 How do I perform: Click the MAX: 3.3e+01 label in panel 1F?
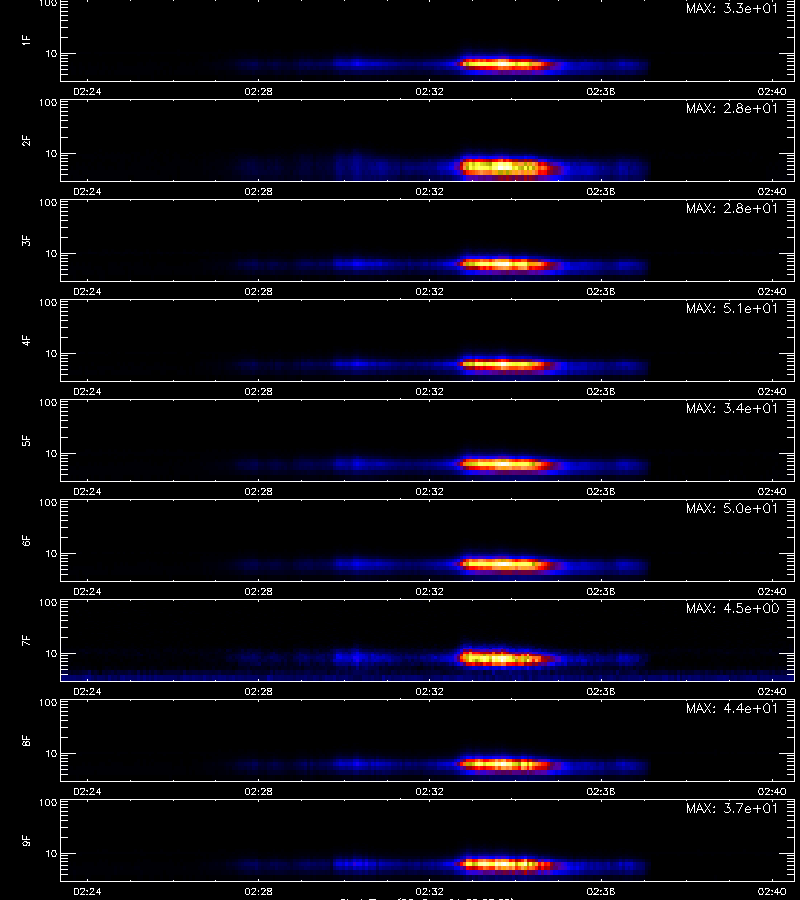pyautogui.click(x=732, y=9)
